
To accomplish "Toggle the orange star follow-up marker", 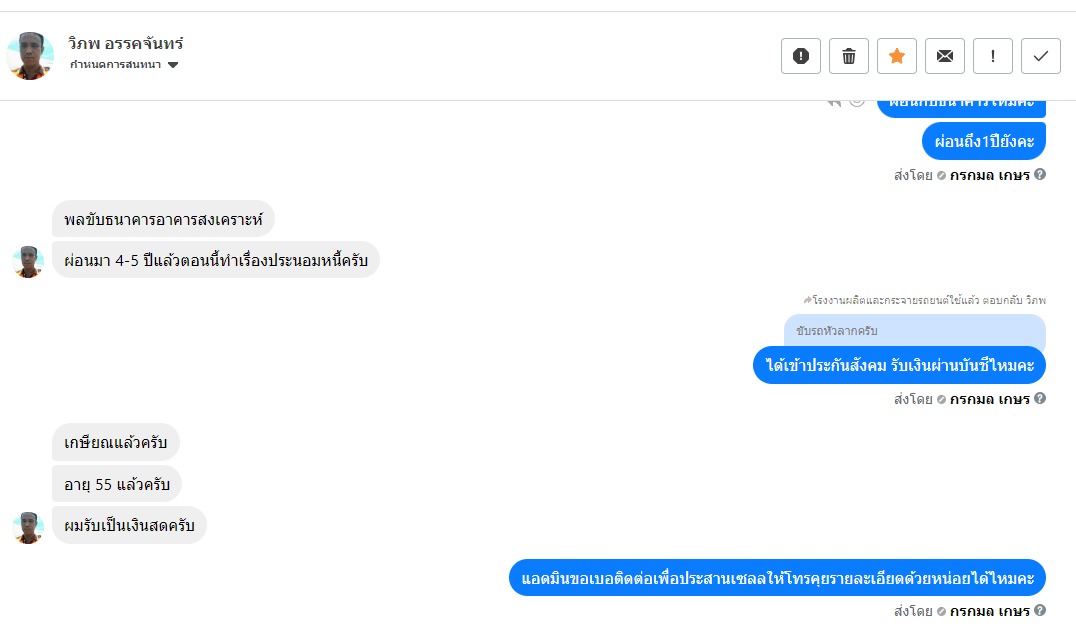I will click(x=897, y=56).
